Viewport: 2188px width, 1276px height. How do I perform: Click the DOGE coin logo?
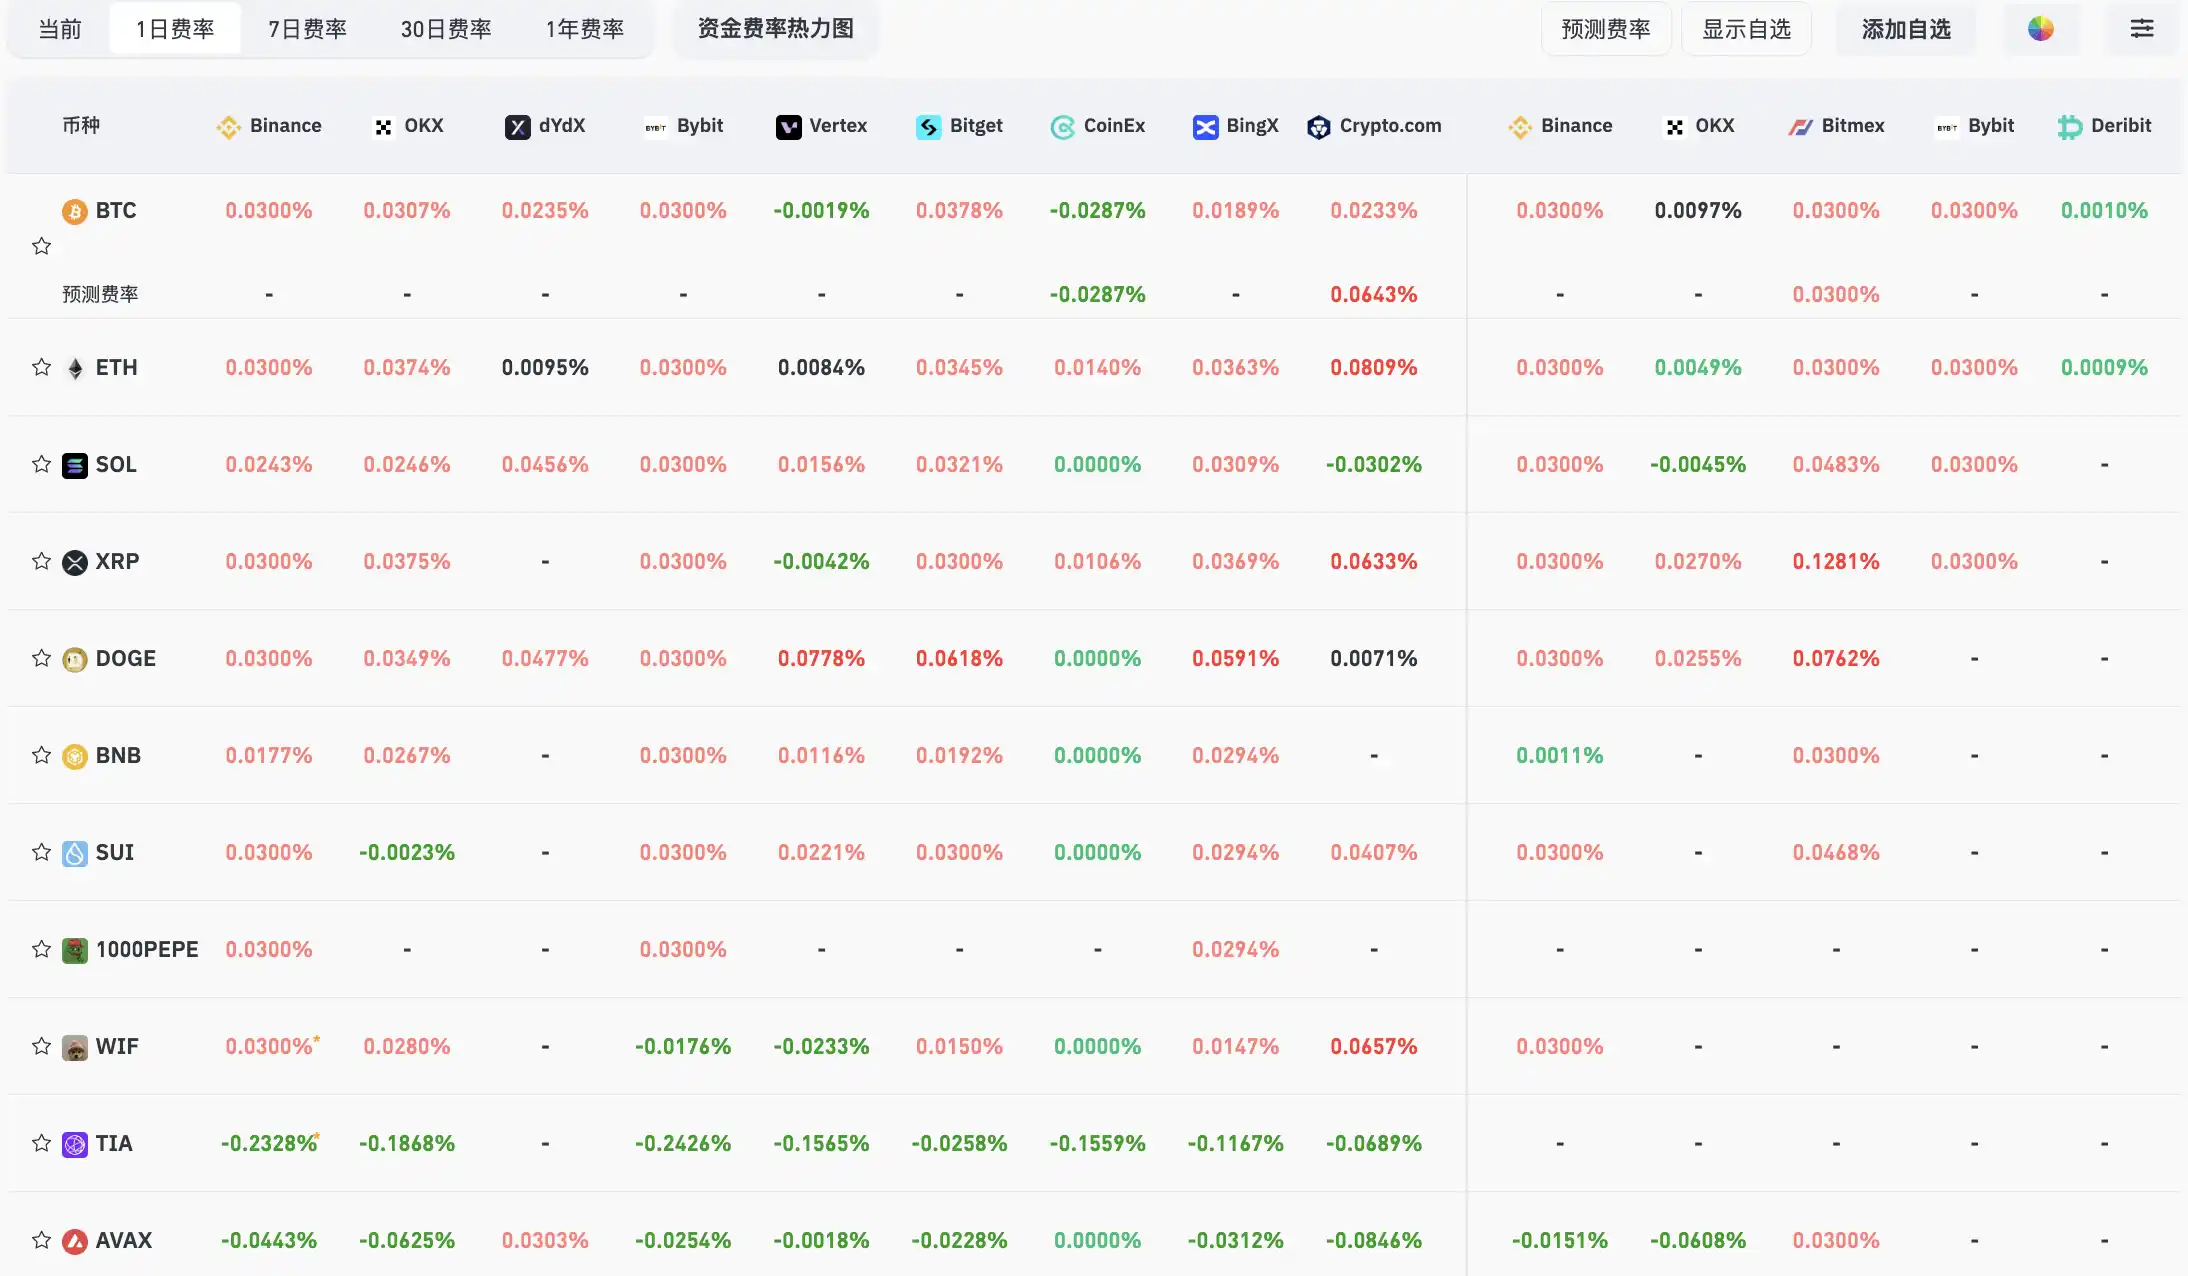coord(75,659)
